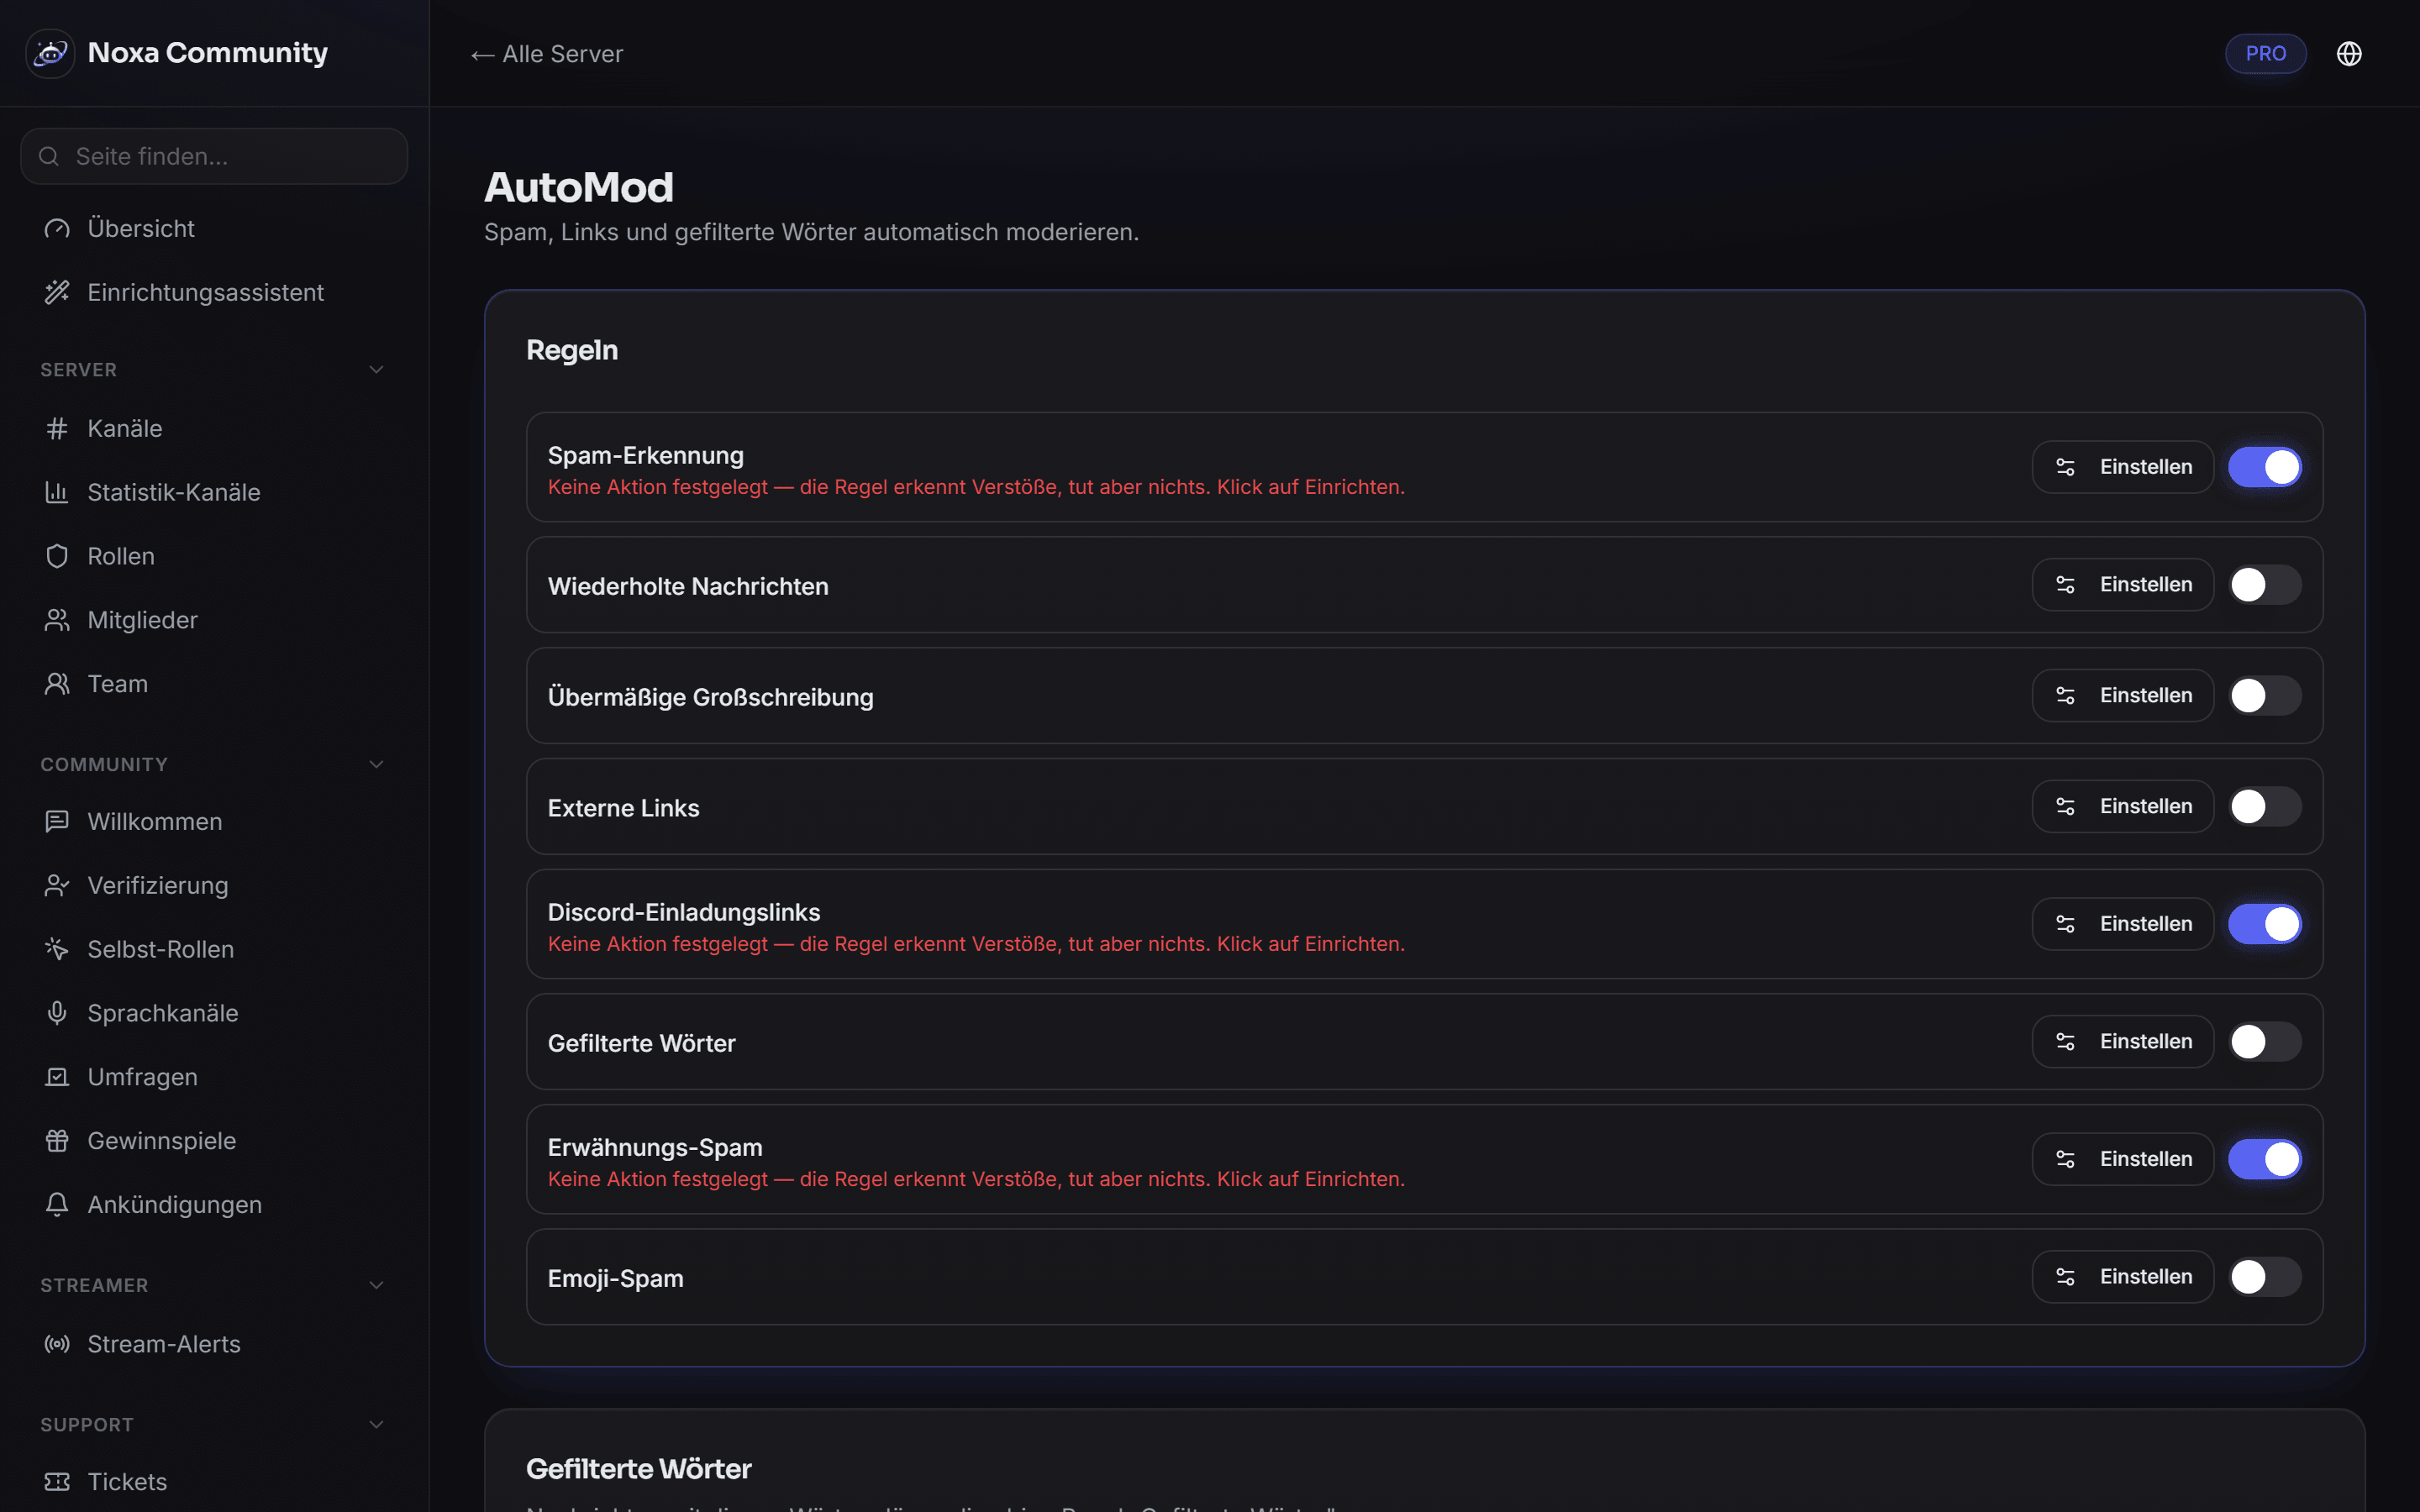The image size is (2420, 1512).
Task: Click the Noxa Community title
Action: (208, 53)
